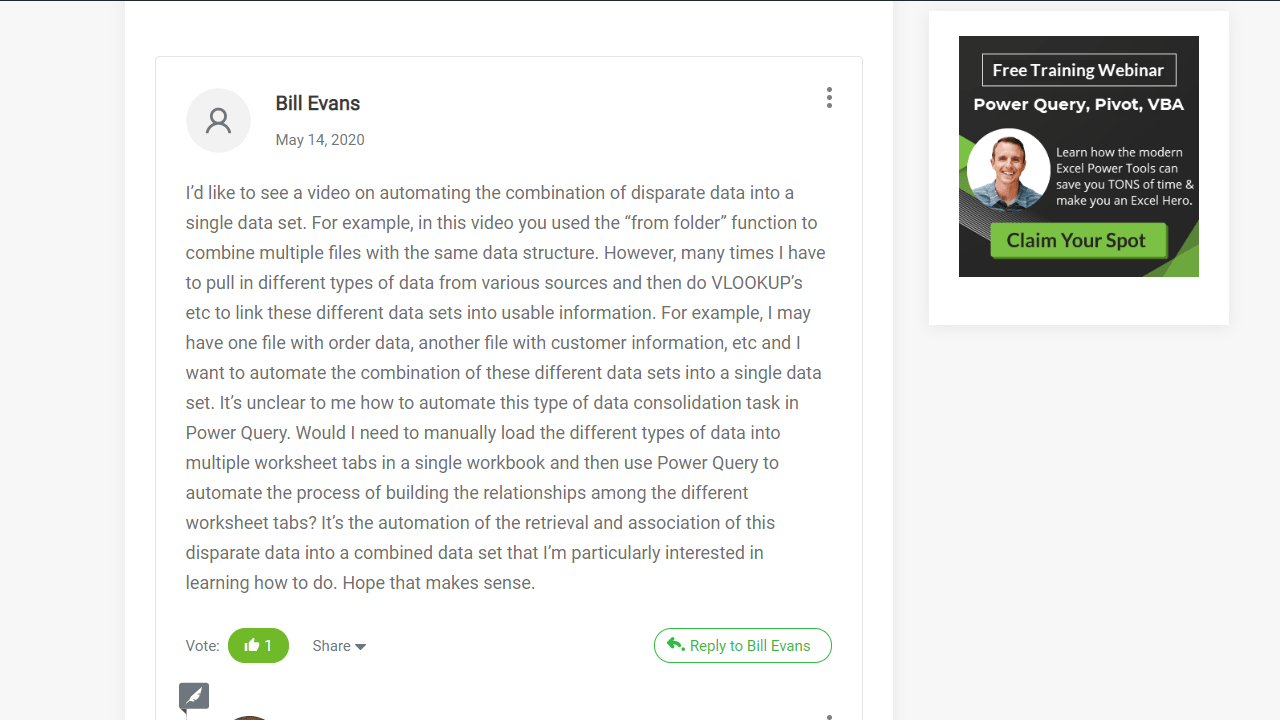Screen dimensions: 1280x720
Task: Click inside Bill Evans' comment paragraph
Action: pos(500,388)
